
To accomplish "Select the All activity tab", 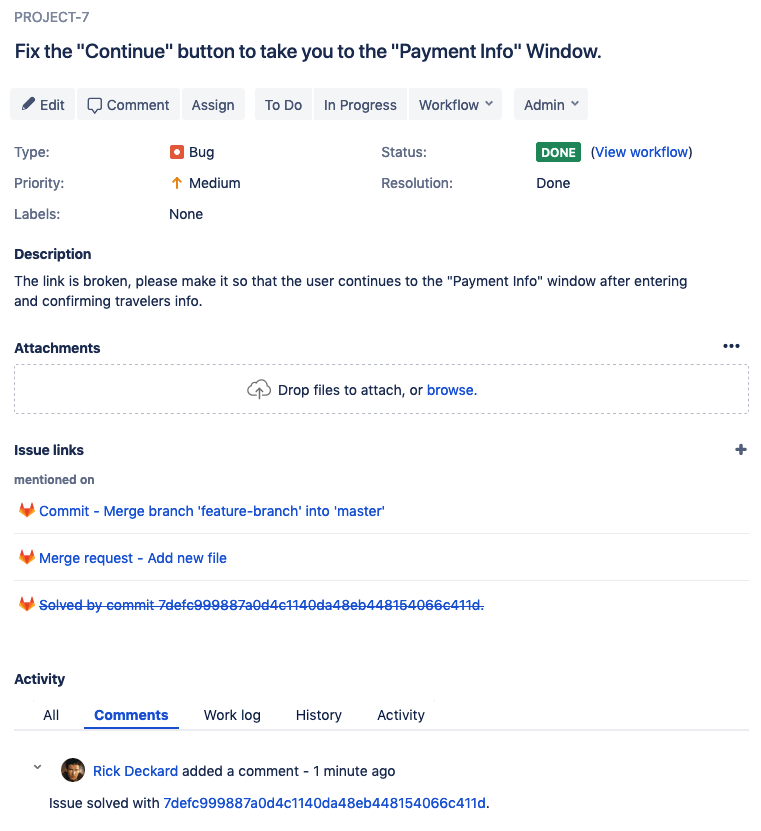I will (x=51, y=715).
